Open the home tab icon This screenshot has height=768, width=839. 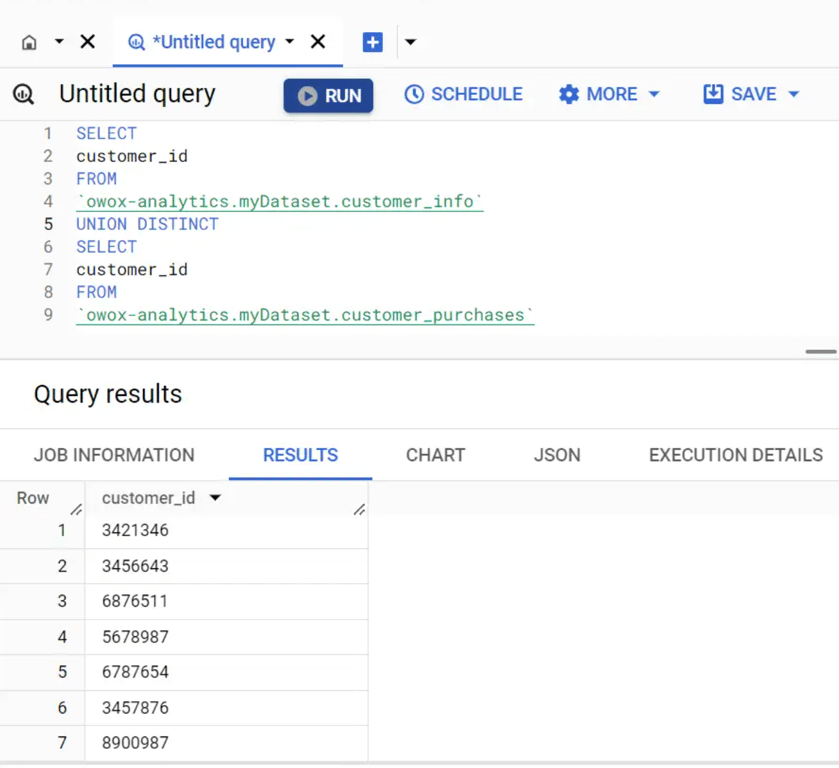click(x=29, y=42)
